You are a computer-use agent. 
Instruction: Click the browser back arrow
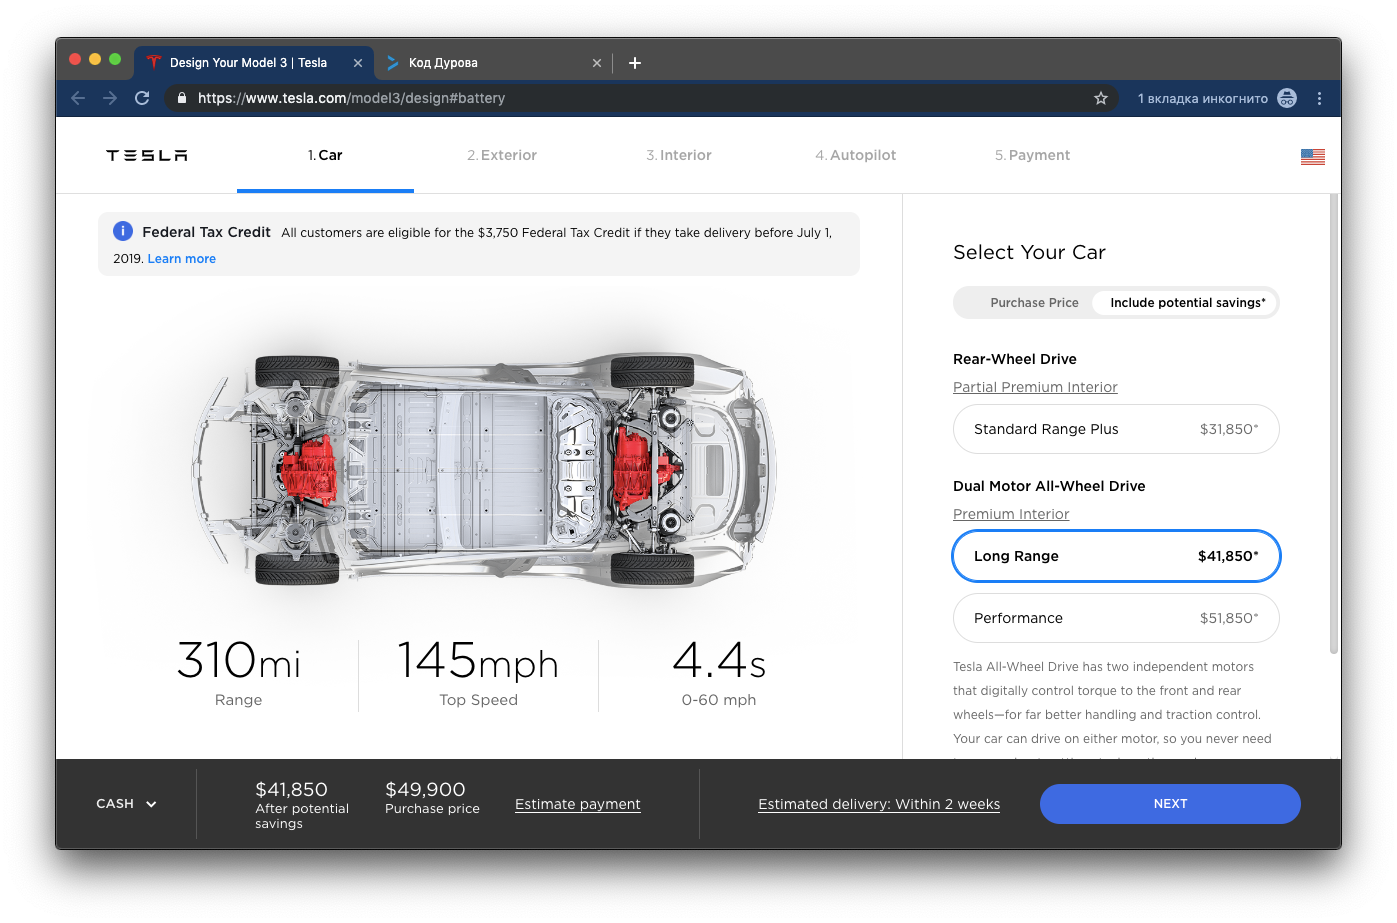click(x=78, y=98)
